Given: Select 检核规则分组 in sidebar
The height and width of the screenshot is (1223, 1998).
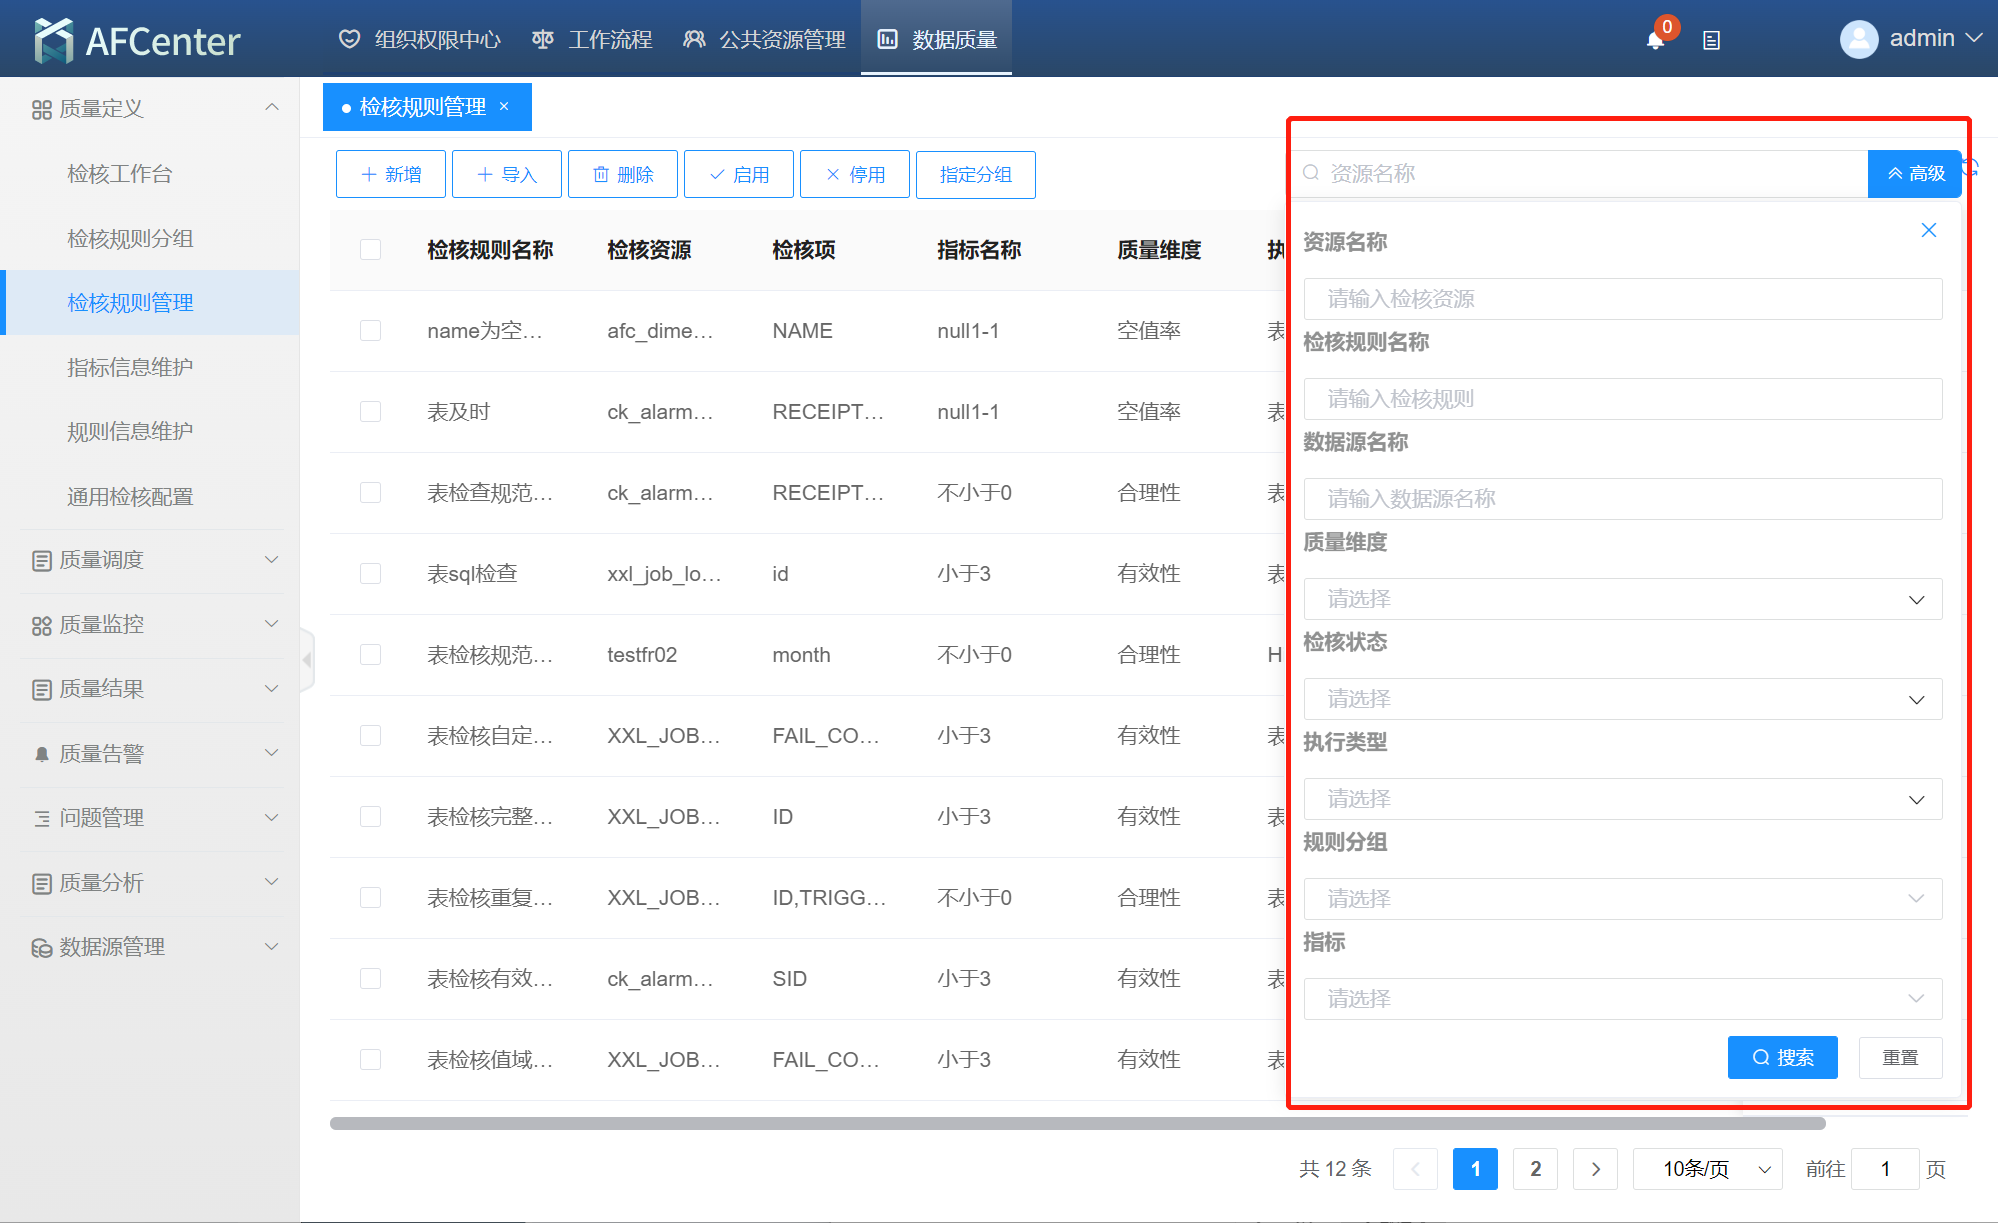Looking at the screenshot, I should (130, 238).
